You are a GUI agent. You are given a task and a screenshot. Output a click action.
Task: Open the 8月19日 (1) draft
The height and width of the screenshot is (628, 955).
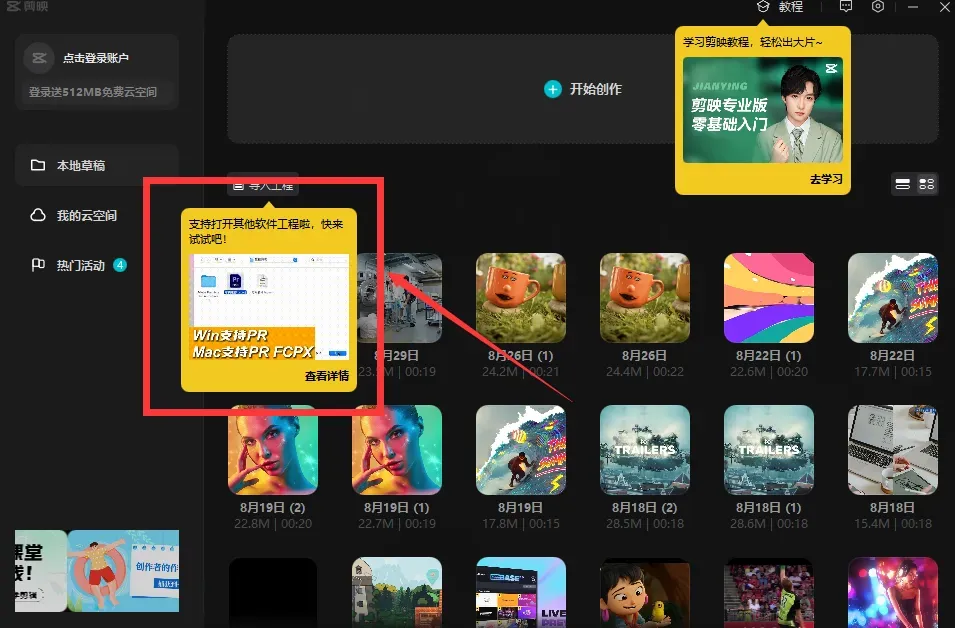tap(397, 450)
